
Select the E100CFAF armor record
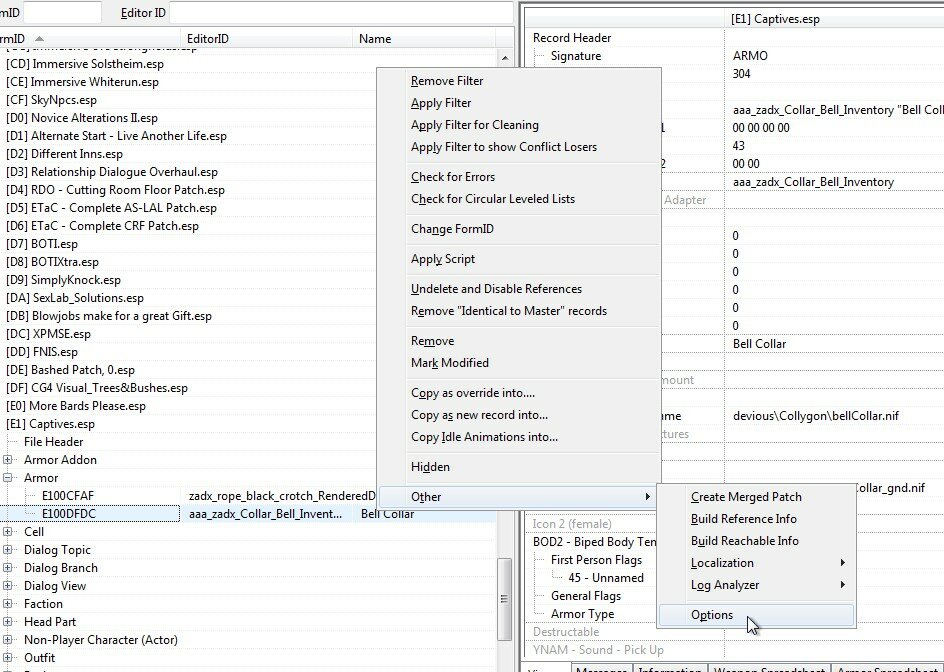point(68,496)
